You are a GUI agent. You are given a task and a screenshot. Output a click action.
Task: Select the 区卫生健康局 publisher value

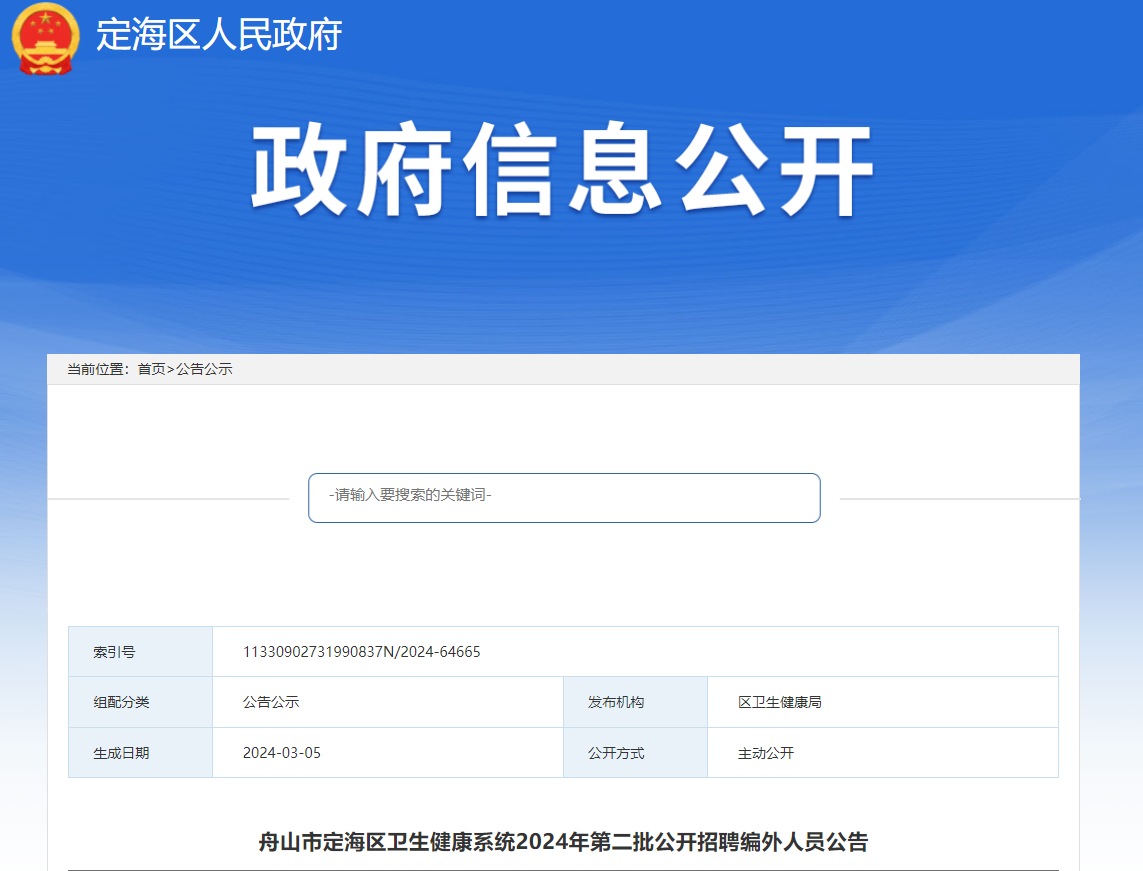tap(780, 702)
